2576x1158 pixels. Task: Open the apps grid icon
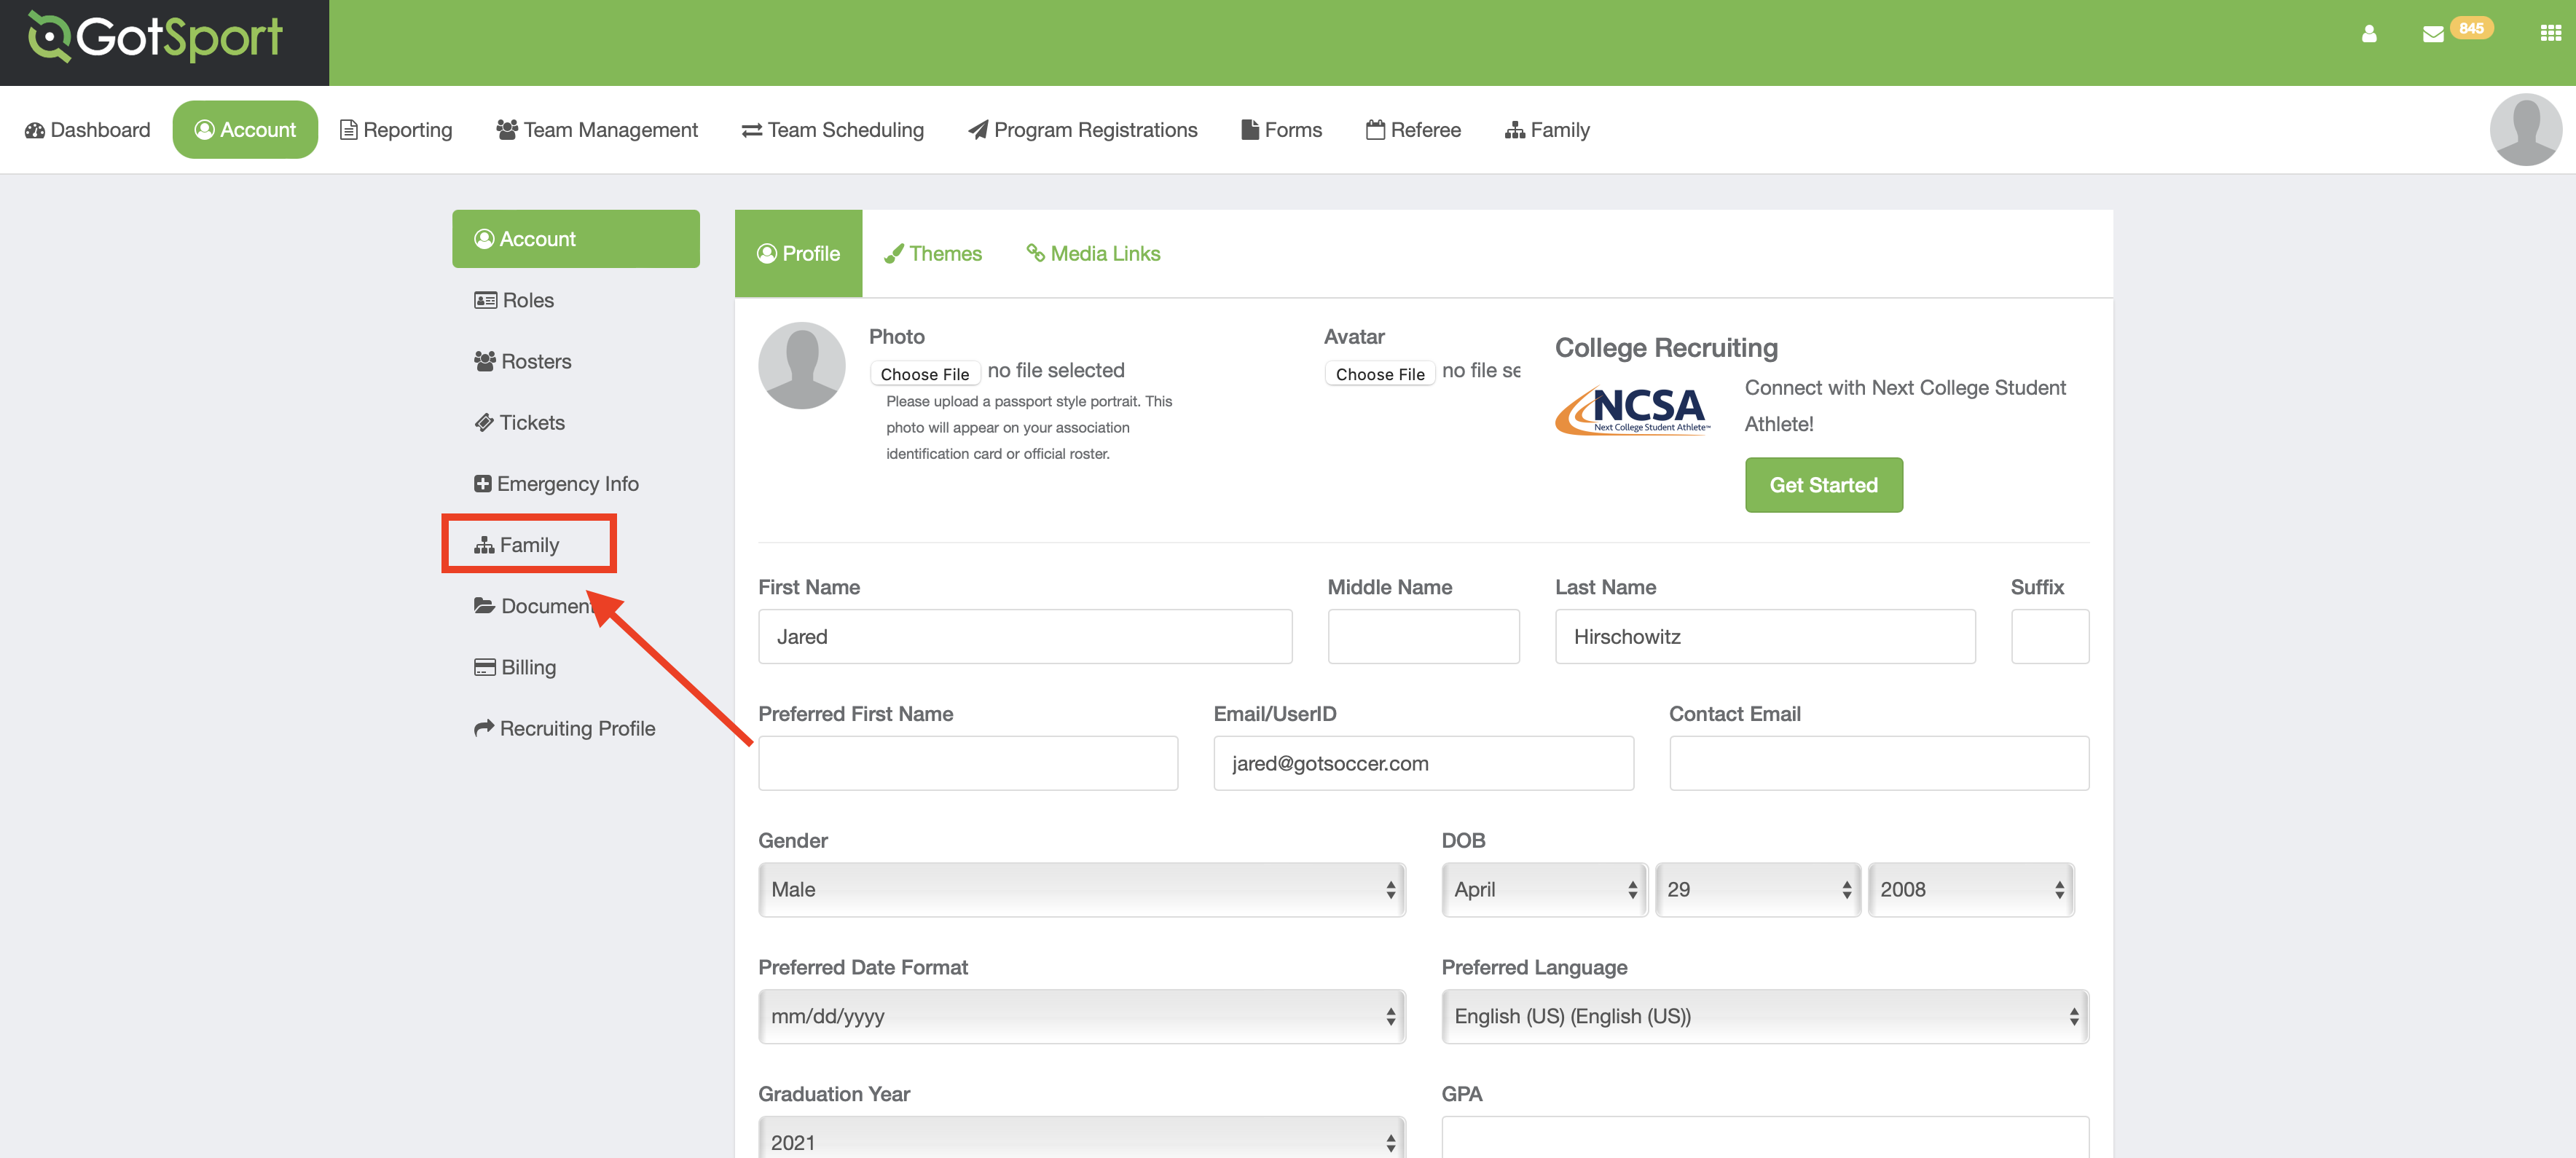point(2550,34)
